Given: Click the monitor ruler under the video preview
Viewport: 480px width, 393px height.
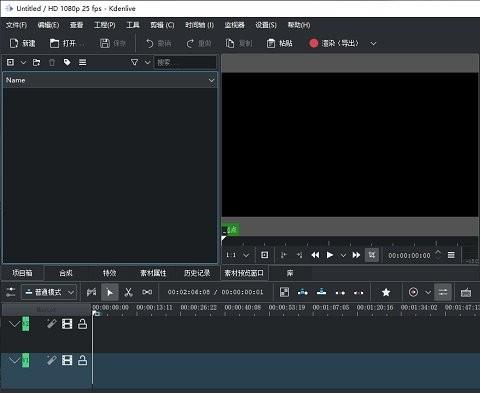Looking at the screenshot, I should click(x=350, y=242).
